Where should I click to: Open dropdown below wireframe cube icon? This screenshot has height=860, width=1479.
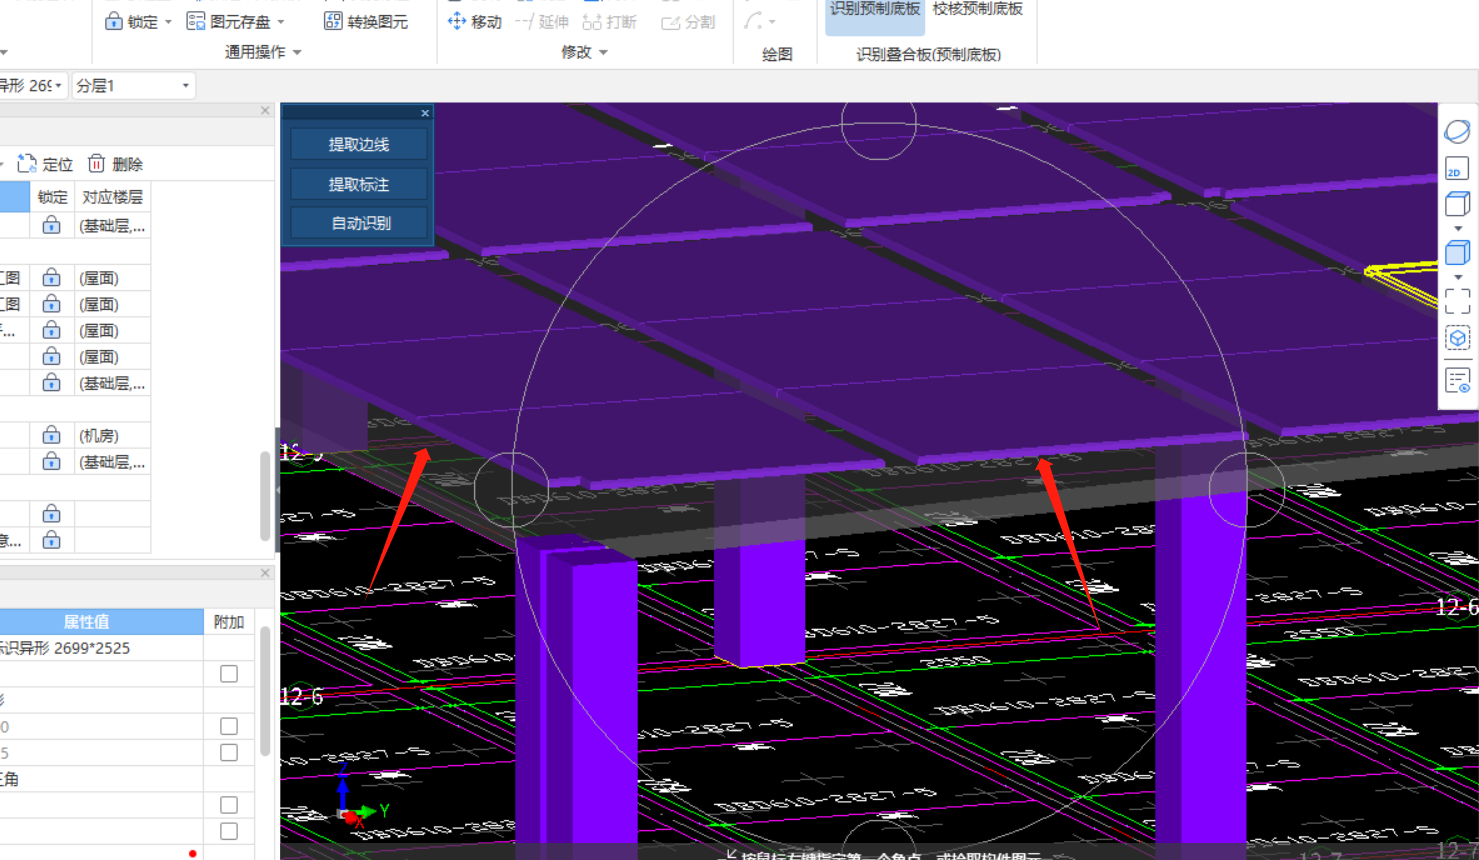tap(1458, 229)
